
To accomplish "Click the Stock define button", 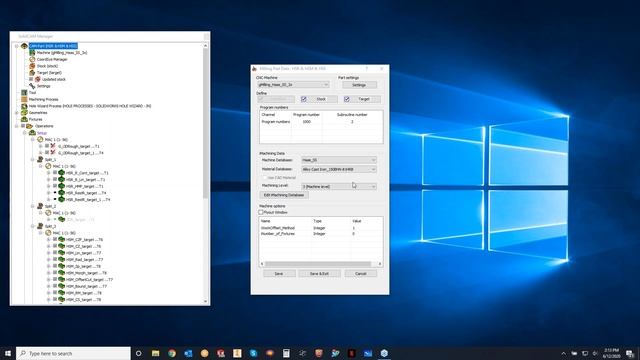I will click(x=322, y=99).
